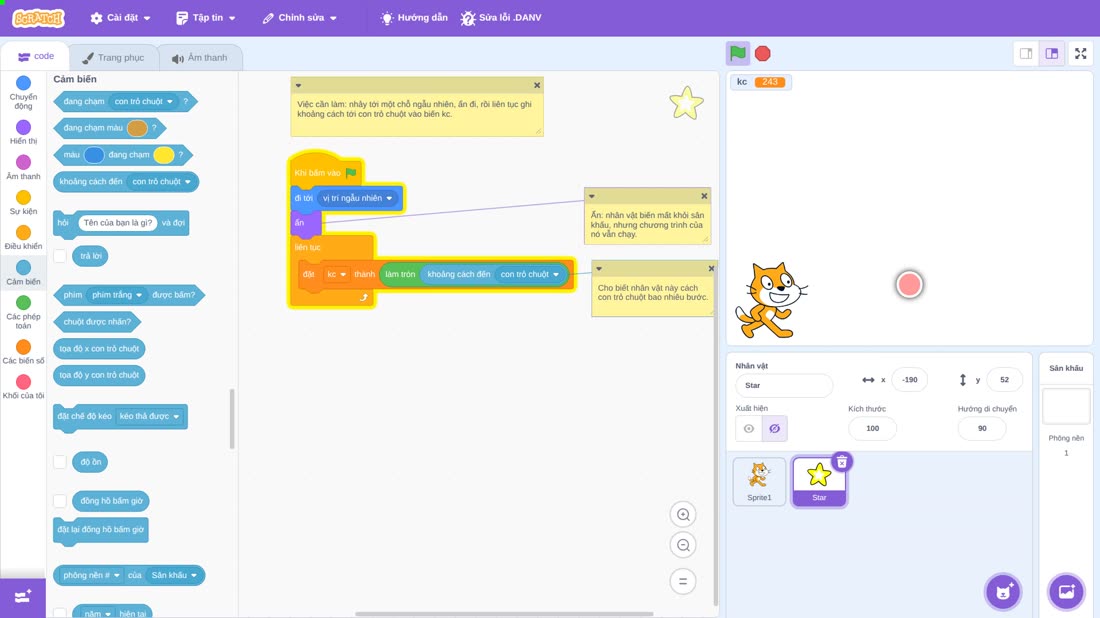Select the Hiển thị block category

pos(23,132)
